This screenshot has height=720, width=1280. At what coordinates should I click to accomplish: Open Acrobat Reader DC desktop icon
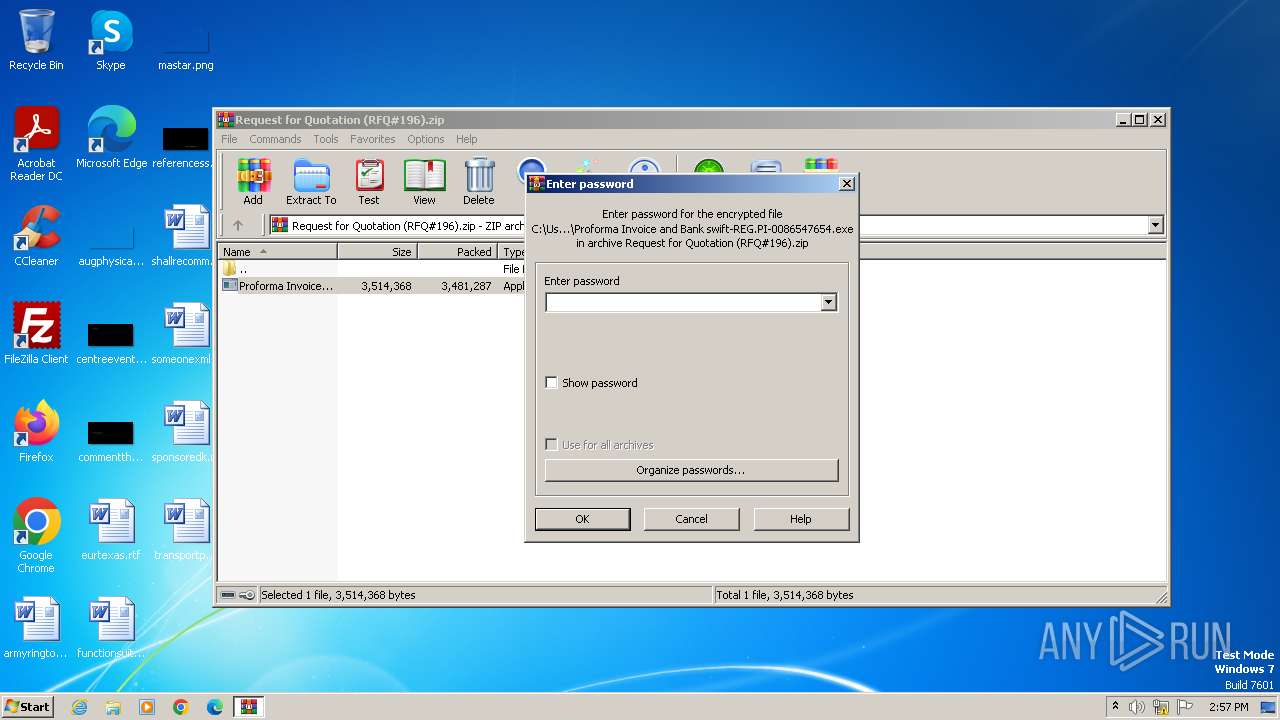(36, 144)
